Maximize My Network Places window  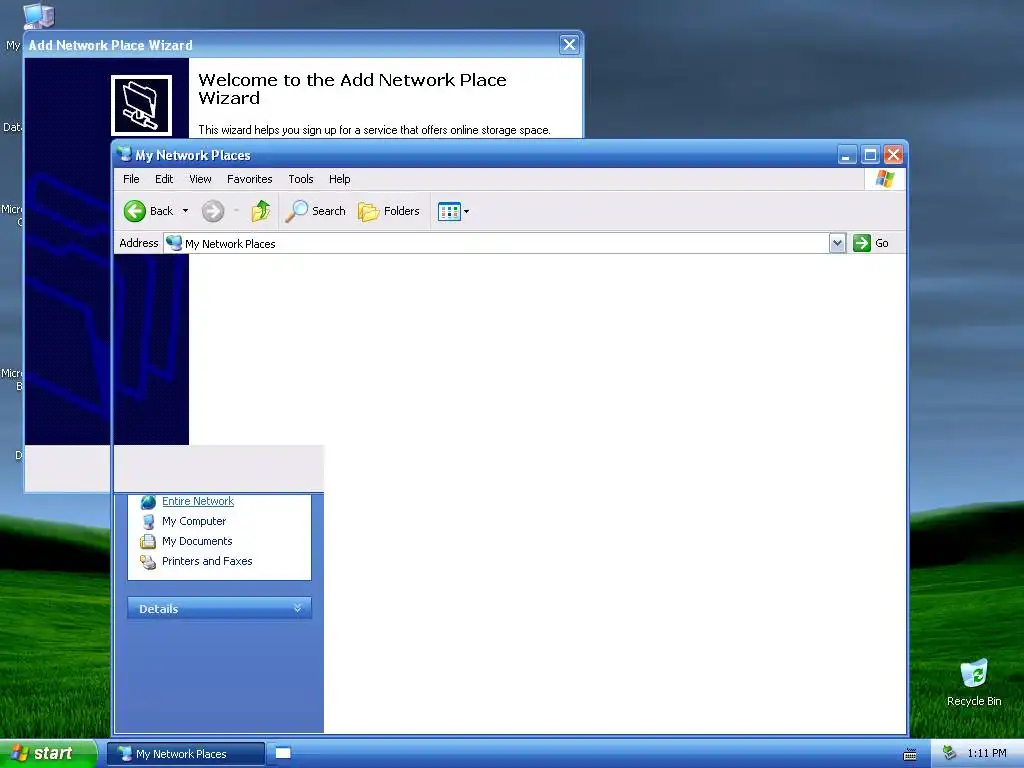coord(870,155)
